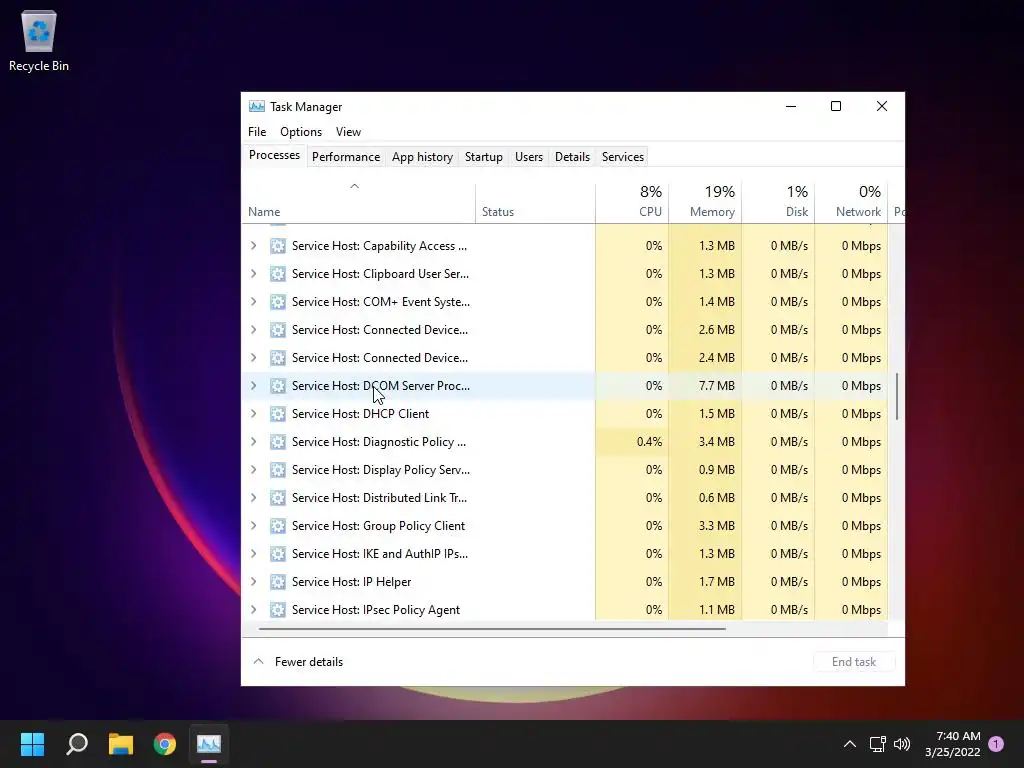This screenshot has height=768, width=1024.
Task: Click gear icon of IP Helper row
Action: 278,582
